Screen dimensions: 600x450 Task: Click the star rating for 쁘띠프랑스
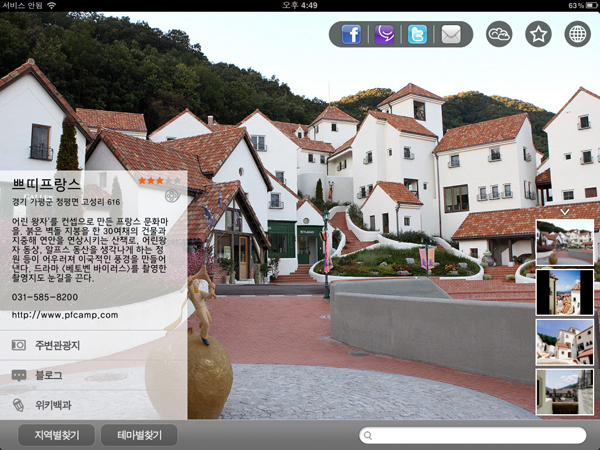(157, 180)
